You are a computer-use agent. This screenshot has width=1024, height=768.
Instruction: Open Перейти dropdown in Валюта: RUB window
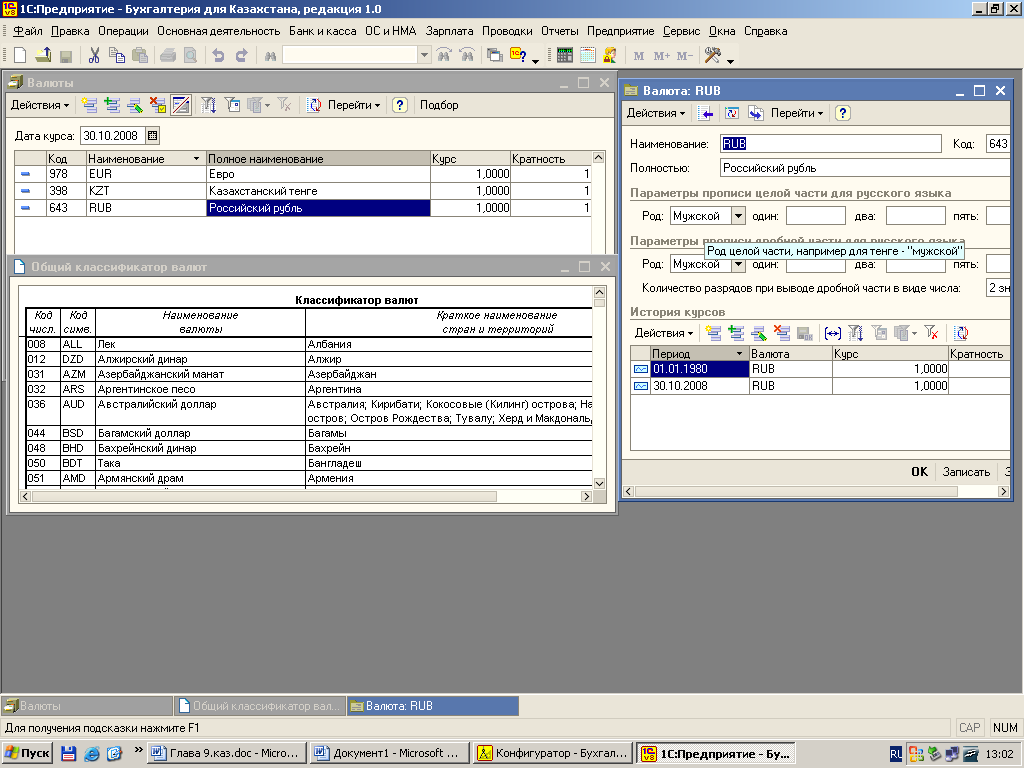coord(797,113)
